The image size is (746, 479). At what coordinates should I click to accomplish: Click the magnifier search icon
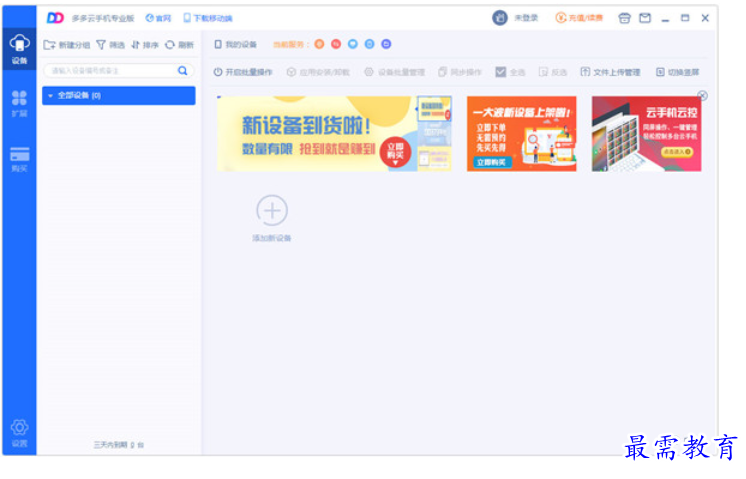pos(183,70)
